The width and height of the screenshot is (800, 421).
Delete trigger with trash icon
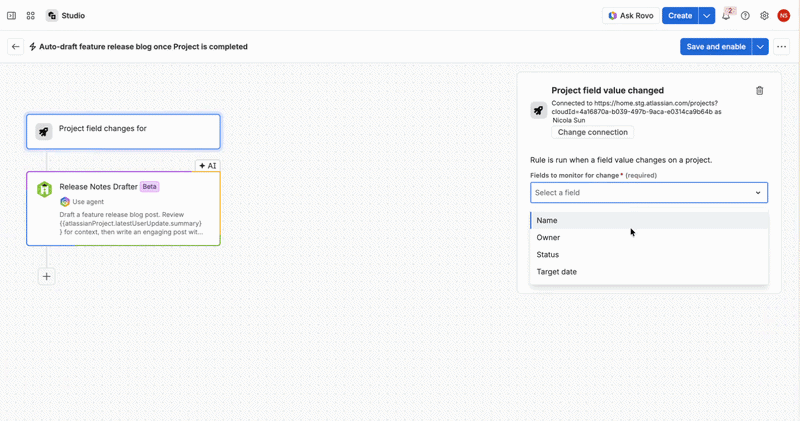tap(760, 91)
